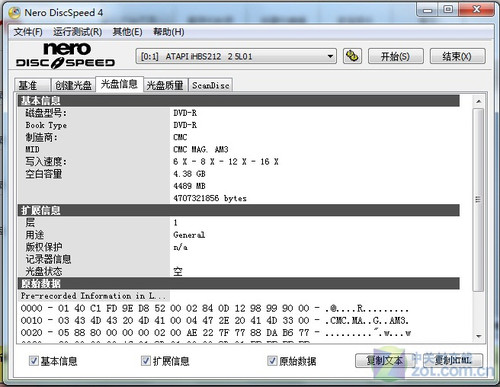Click the scrollbar up arrow
The height and width of the screenshot is (387, 500).
pos(479,101)
